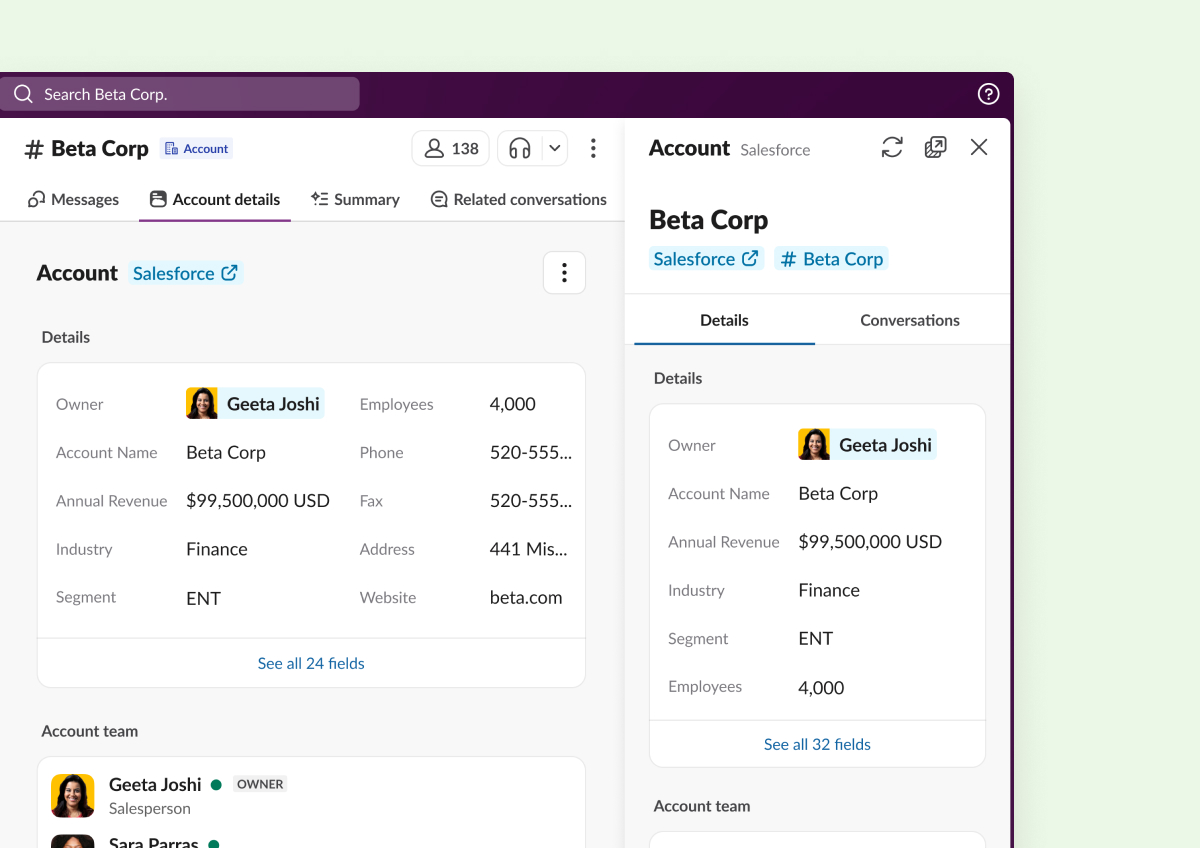
Task: Click the help question mark icon
Action: [x=988, y=94]
